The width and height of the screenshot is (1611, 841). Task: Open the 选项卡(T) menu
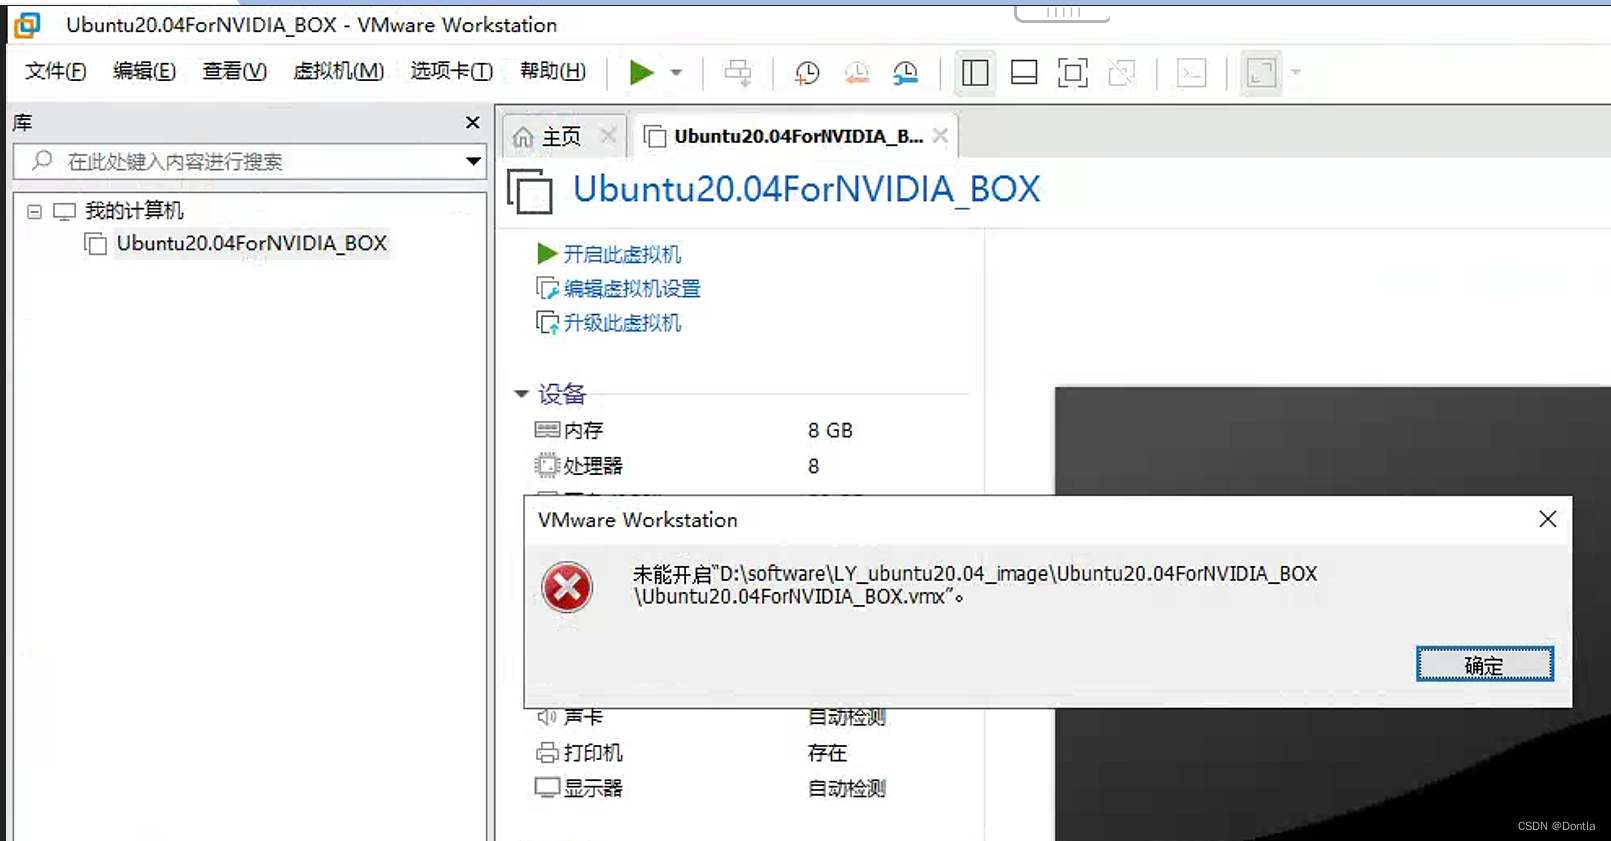pyautogui.click(x=452, y=71)
